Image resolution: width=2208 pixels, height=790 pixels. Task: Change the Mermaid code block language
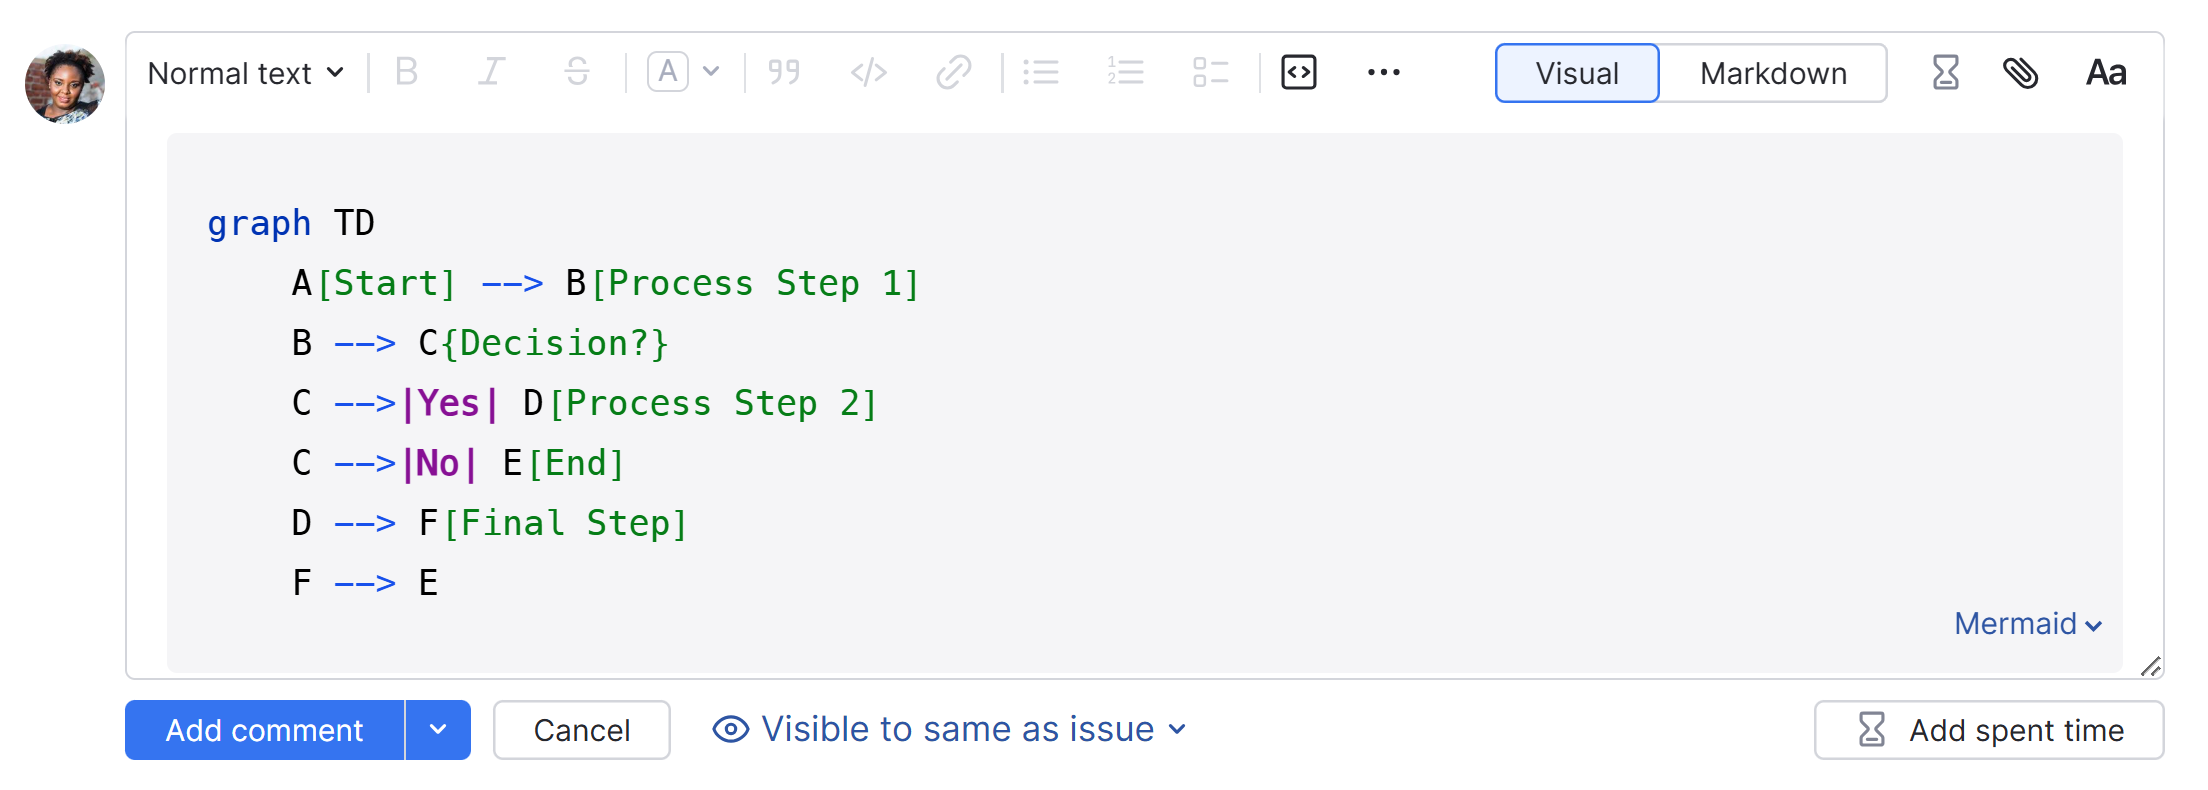[2027, 623]
